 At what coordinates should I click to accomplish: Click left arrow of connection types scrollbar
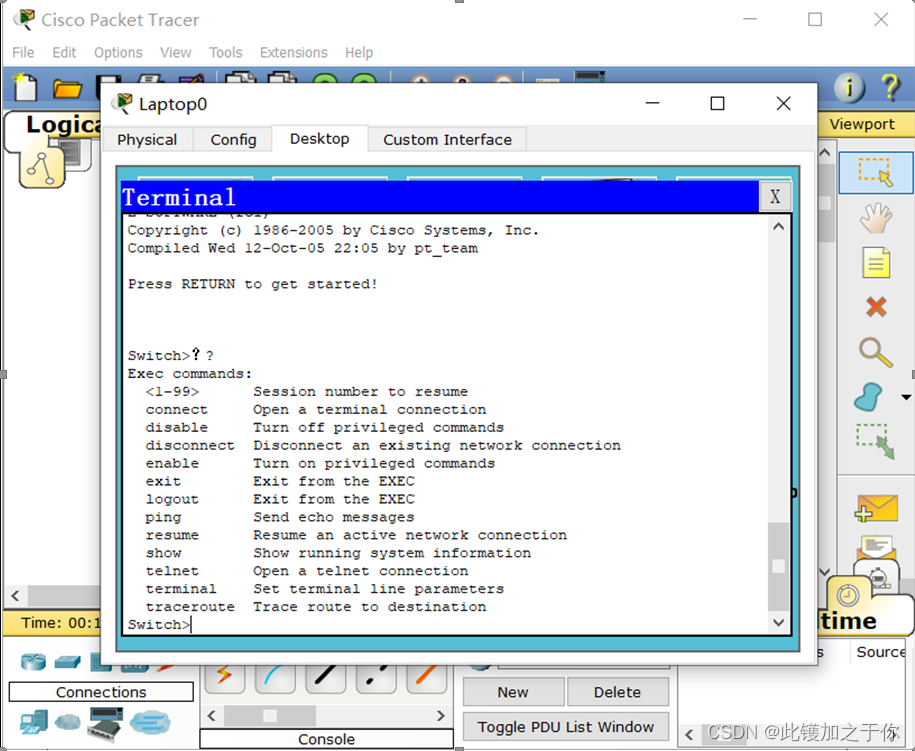click(x=212, y=715)
